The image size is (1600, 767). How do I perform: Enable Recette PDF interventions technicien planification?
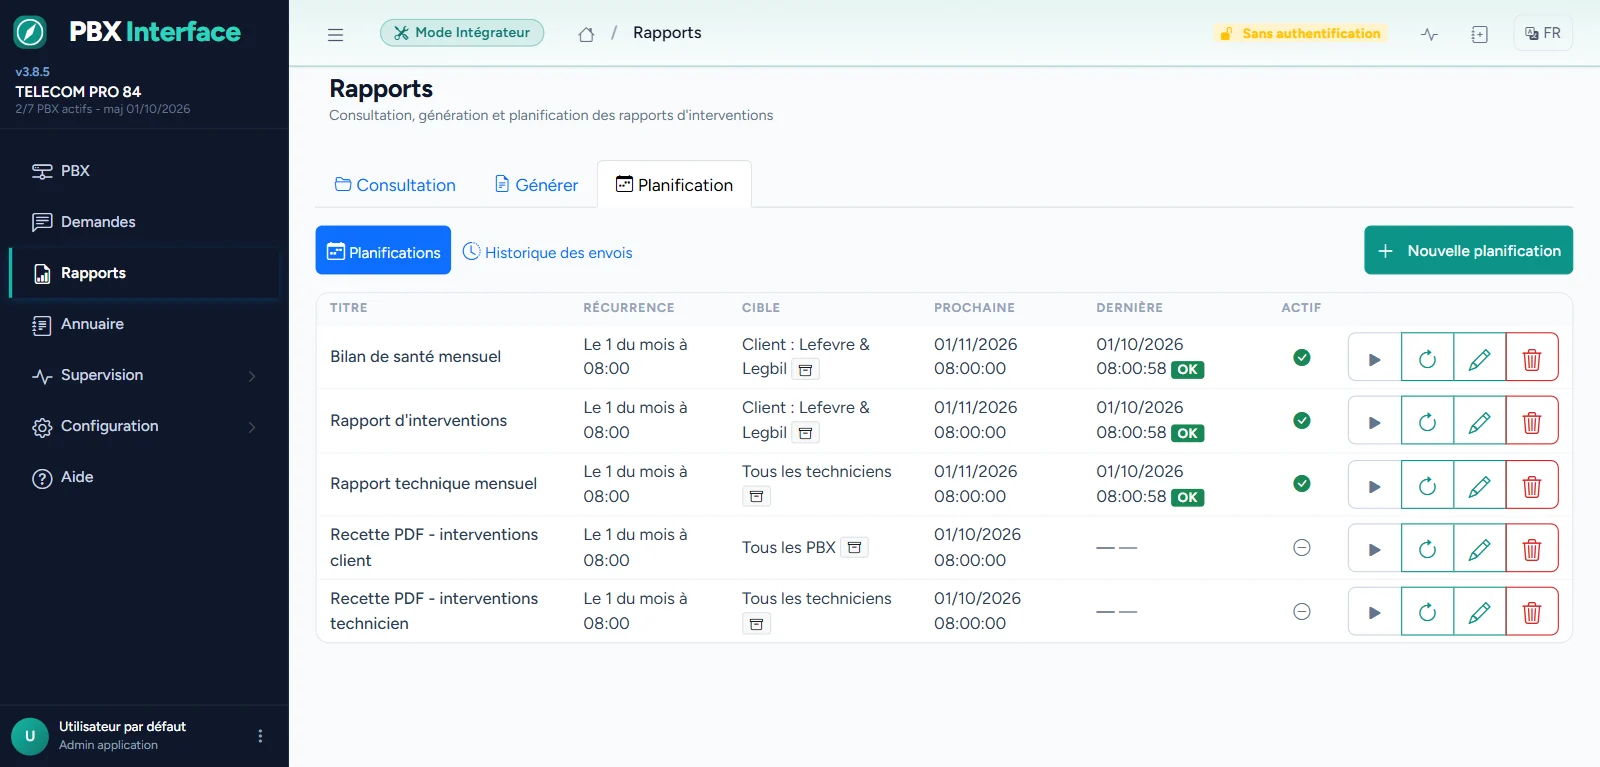coord(1302,611)
